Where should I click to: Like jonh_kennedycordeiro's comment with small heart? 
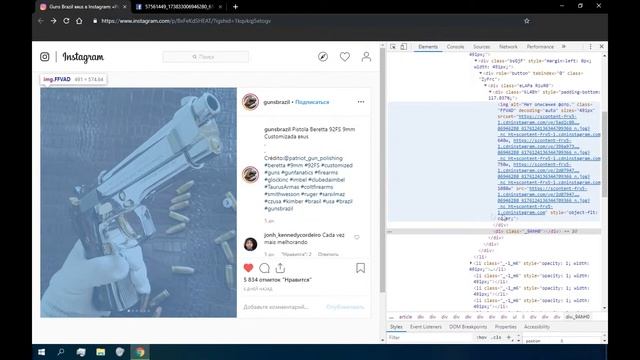pos(357,237)
